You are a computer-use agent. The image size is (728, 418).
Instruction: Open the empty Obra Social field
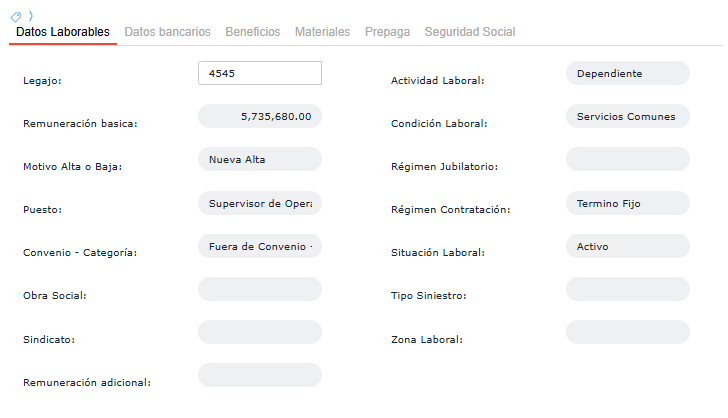260,290
